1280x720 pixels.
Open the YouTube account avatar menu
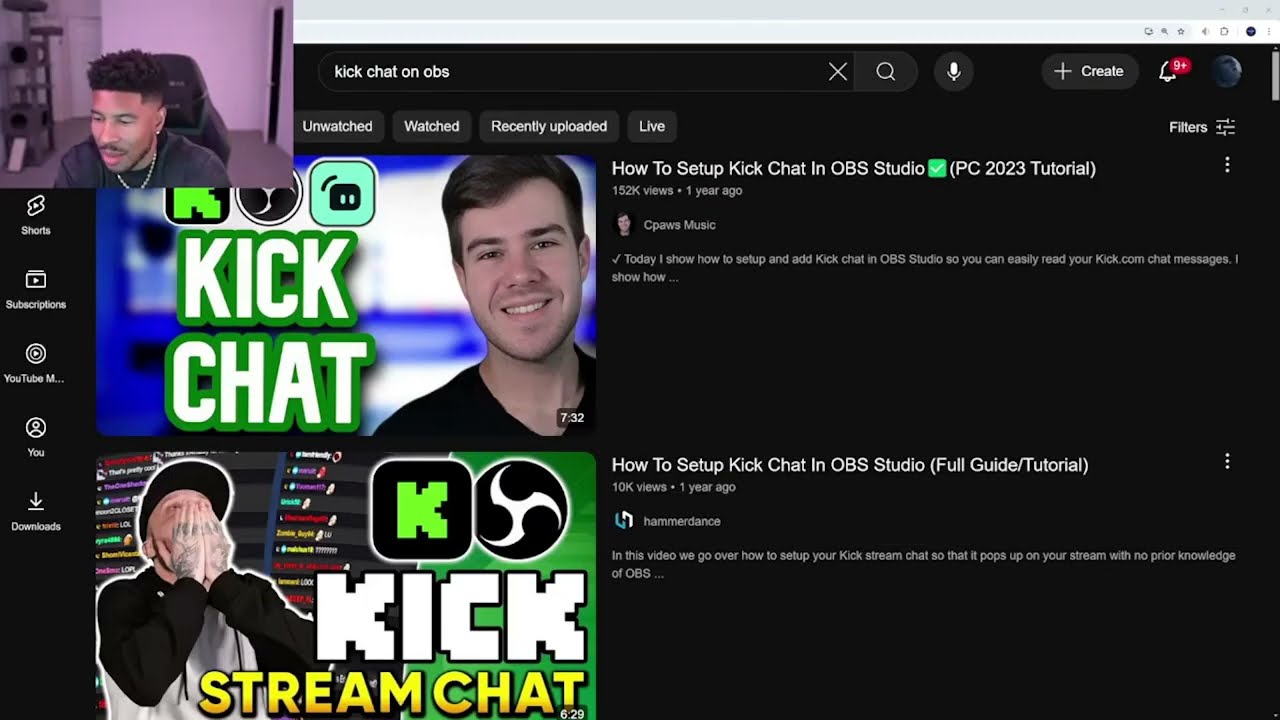(x=1226, y=71)
